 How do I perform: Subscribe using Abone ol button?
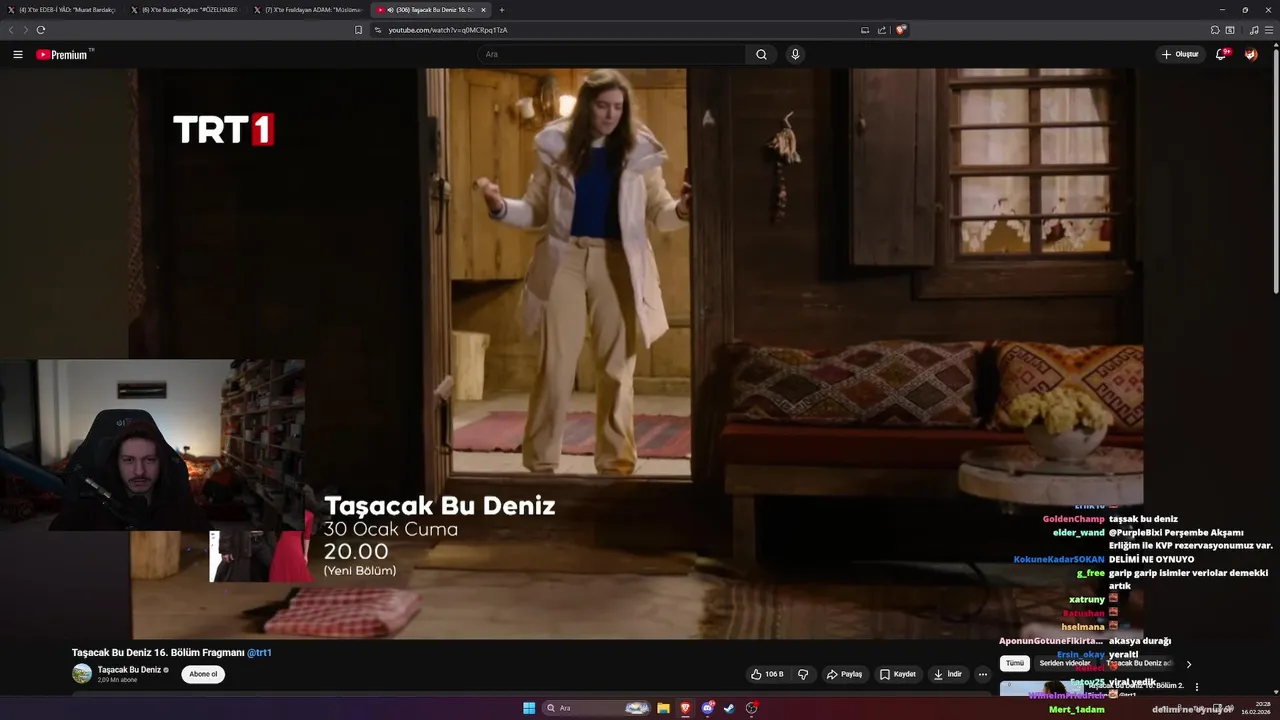pyautogui.click(x=203, y=674)
